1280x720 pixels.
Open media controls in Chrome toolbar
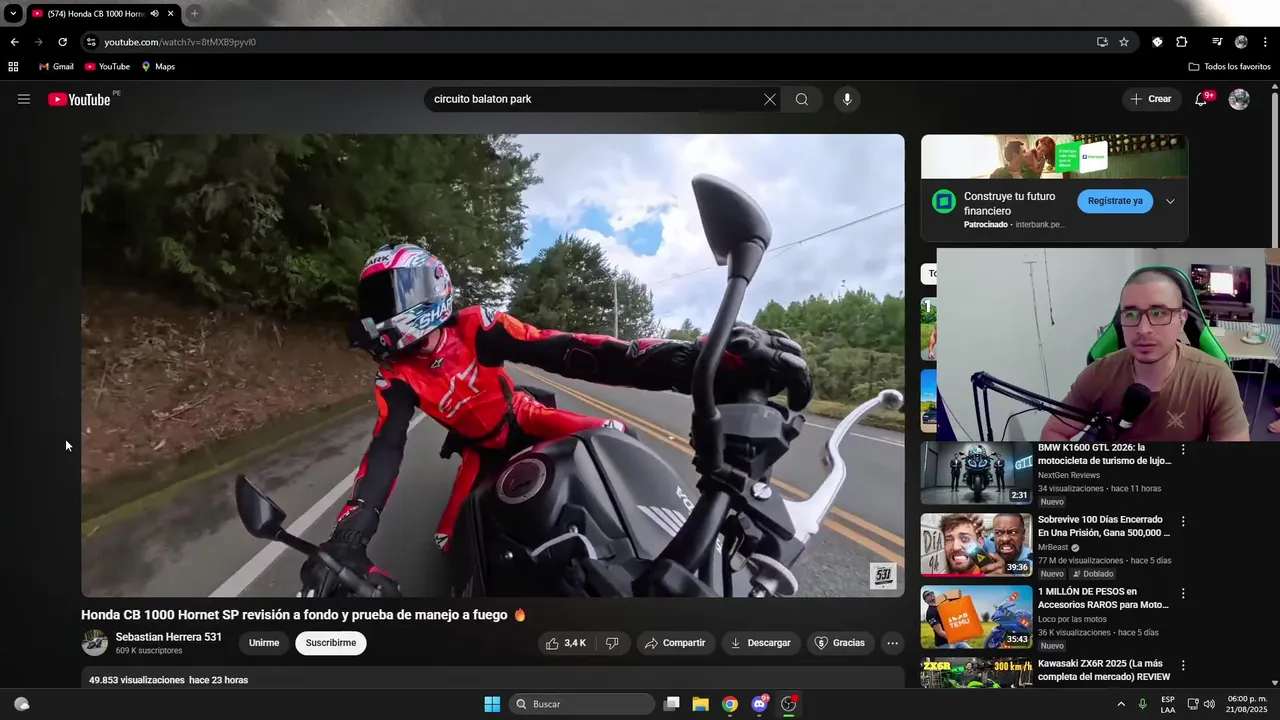(1217, 42)
